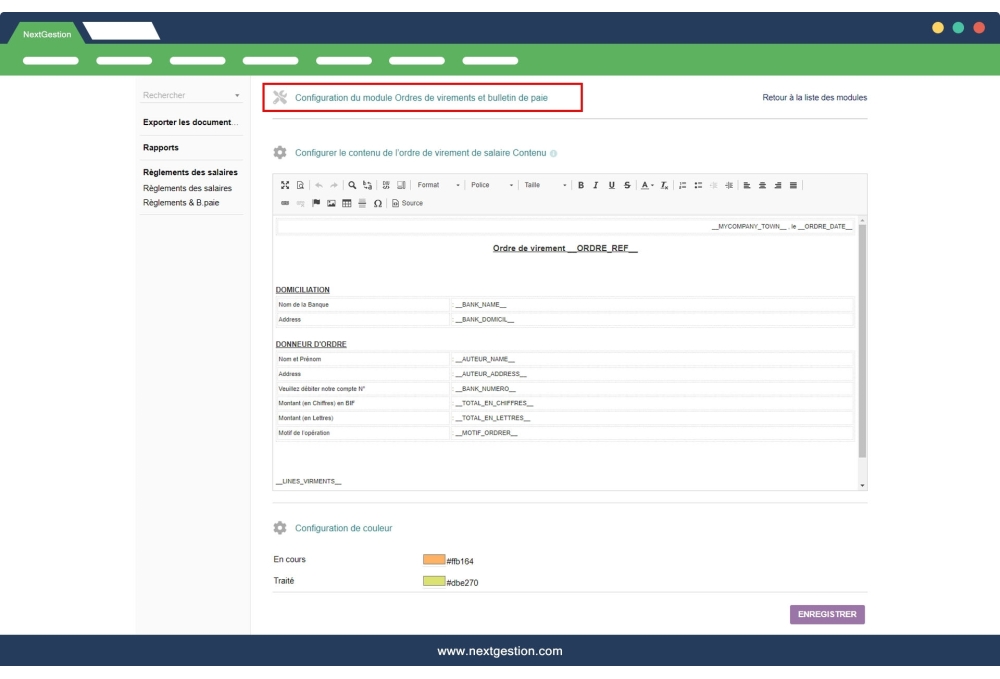Viewport: 1000px width, 679px height.
Task: Insert an image via the image icon
Action: point(331,203)
